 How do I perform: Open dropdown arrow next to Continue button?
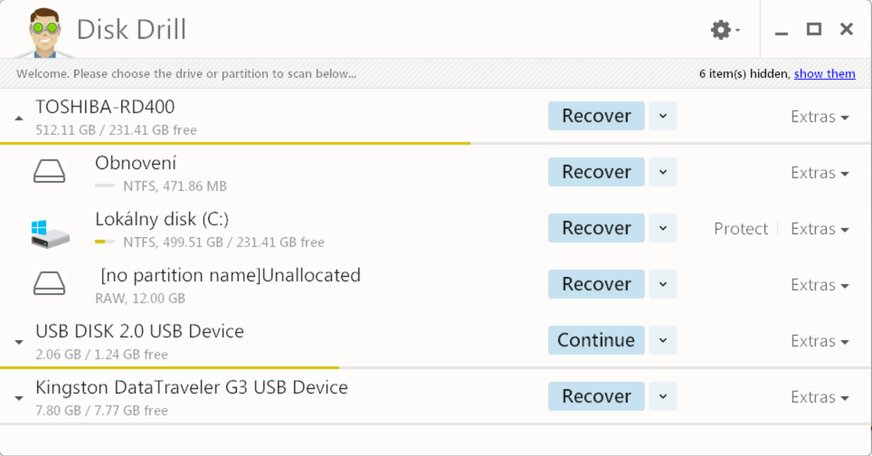click(x=662, y=340)
